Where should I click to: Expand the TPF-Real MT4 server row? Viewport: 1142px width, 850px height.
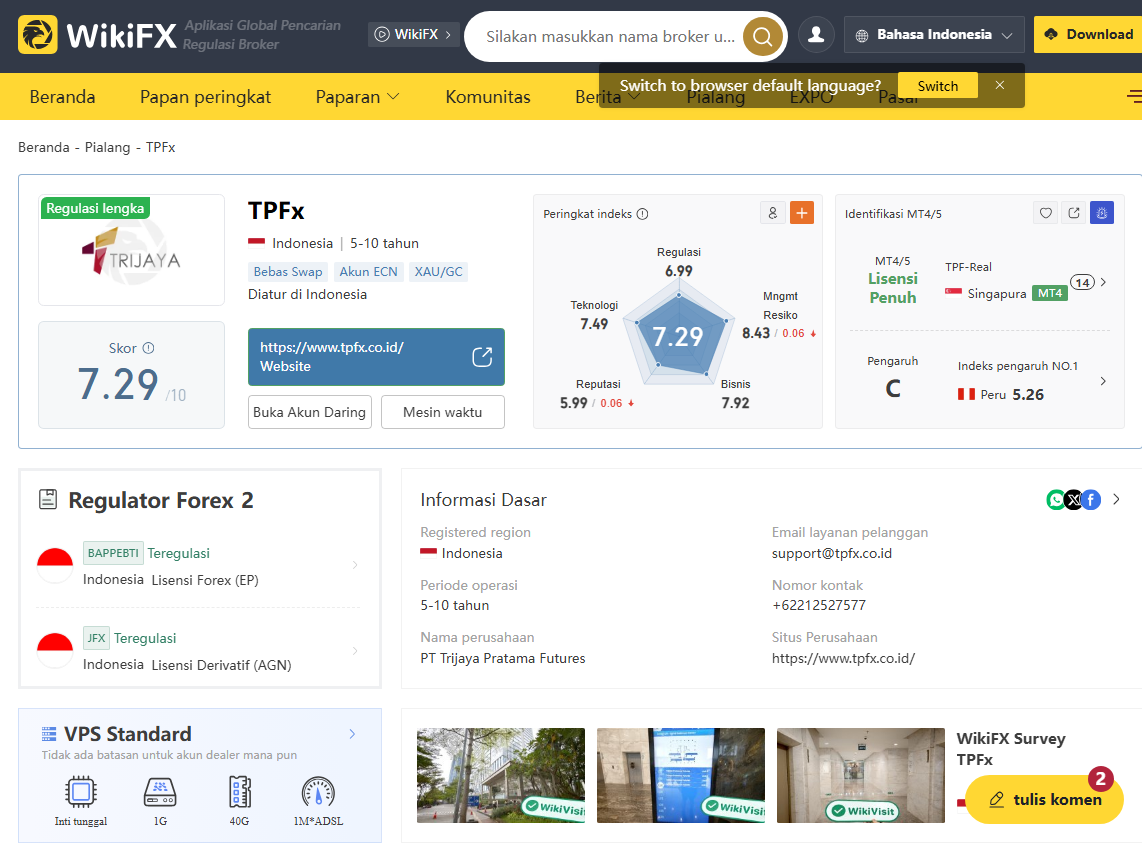click(1103, 282)
